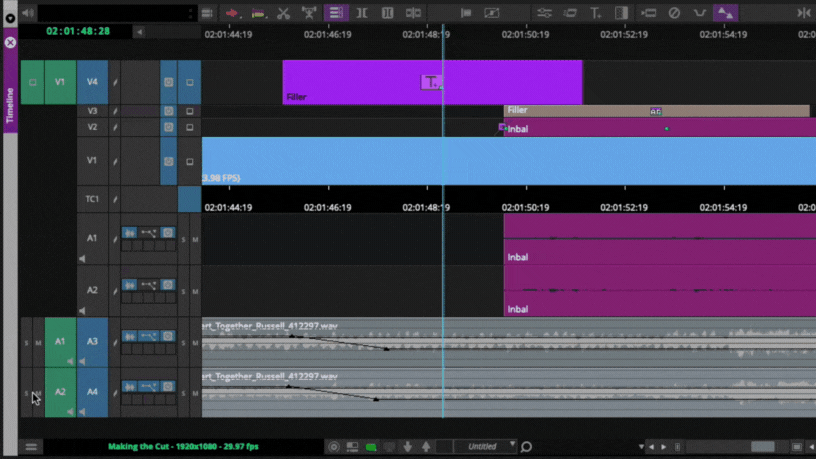
Task: Open the Title tool T+ icon
Action: [596, 13]
